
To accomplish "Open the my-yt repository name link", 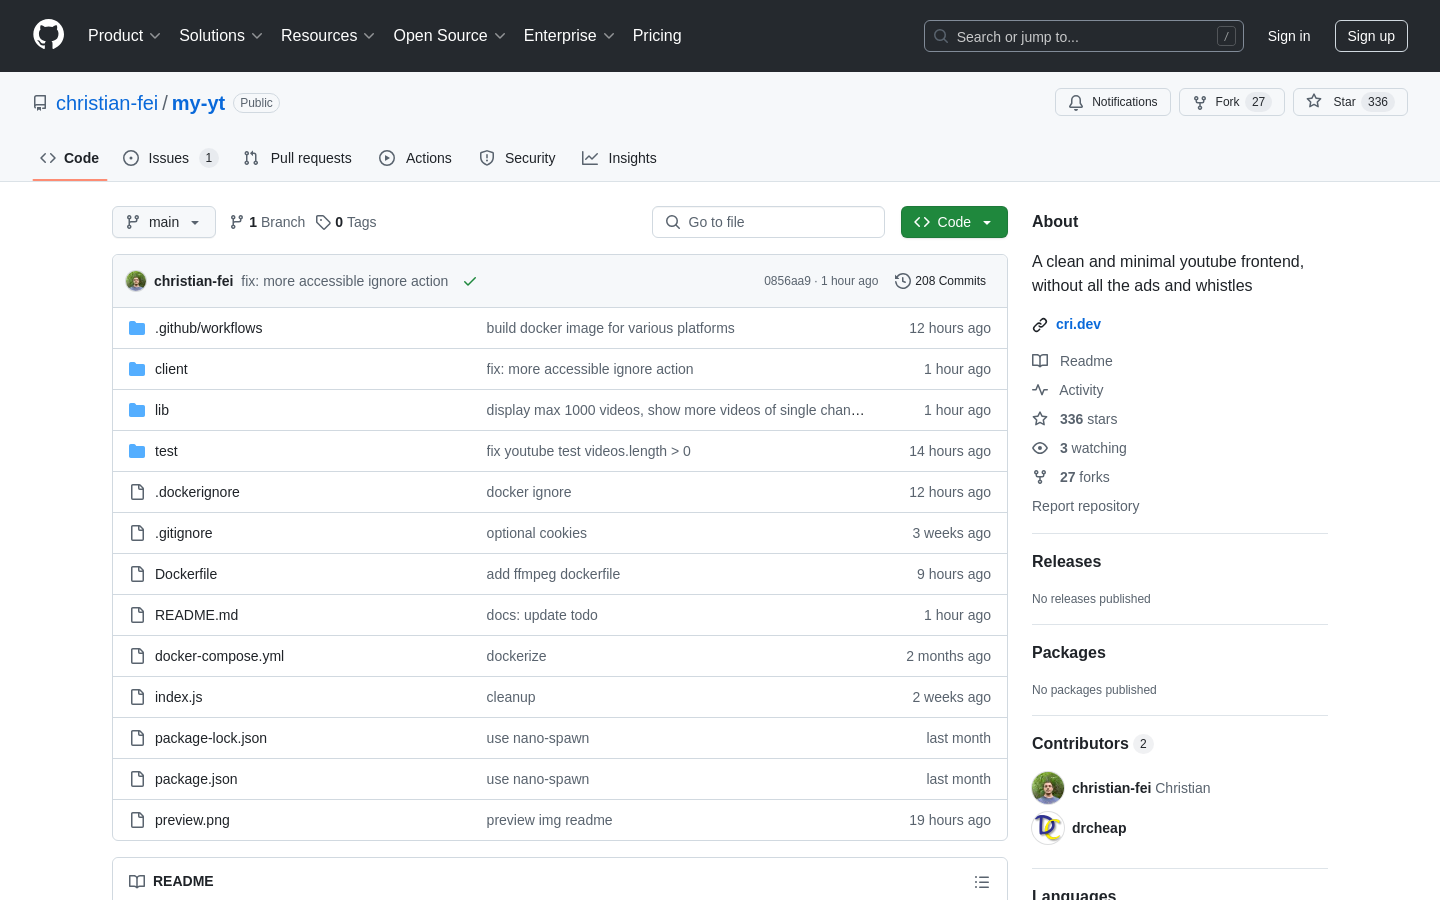I will pos(198,103).
